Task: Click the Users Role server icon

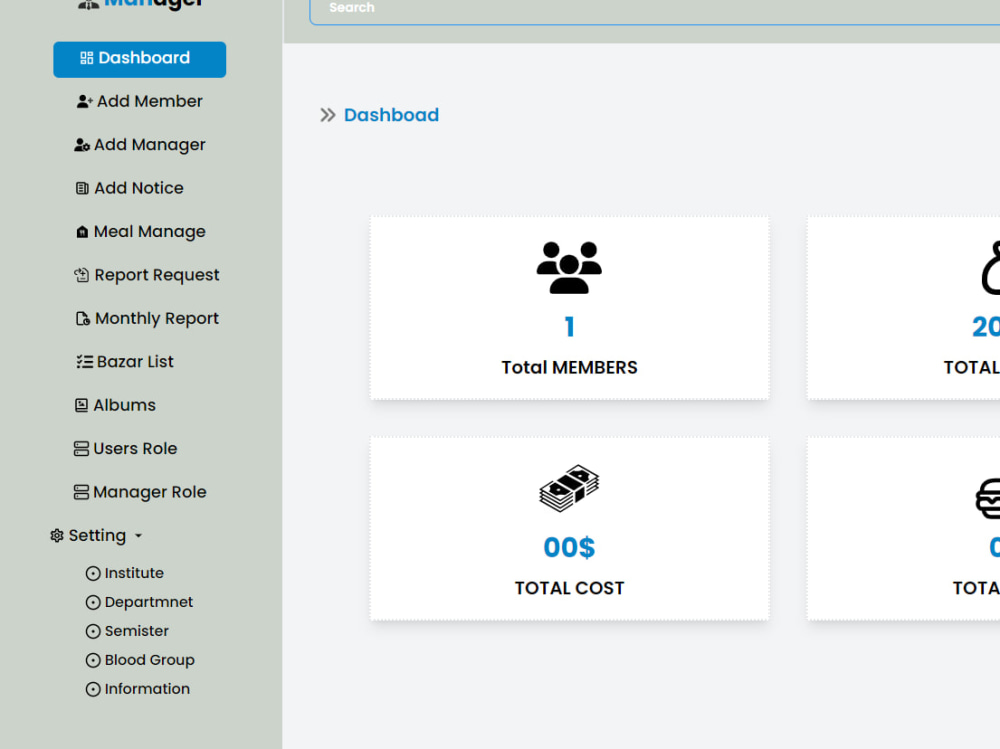Action: [81, 449]
